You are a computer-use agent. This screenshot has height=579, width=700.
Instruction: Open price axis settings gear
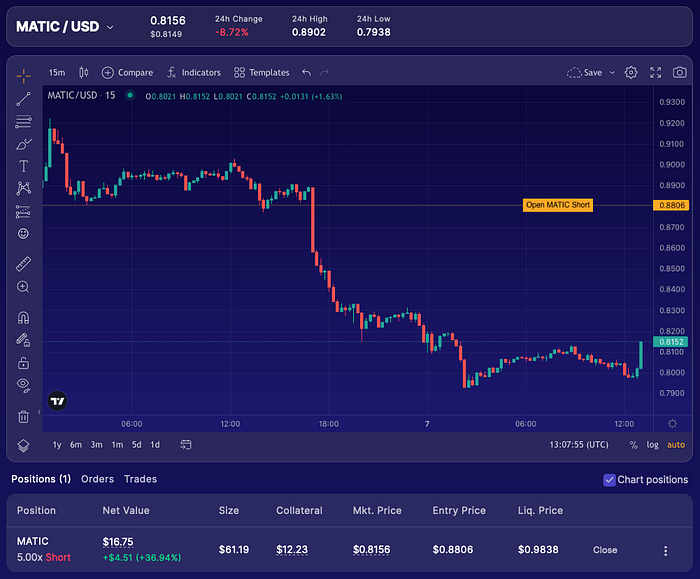pyautogui.click(x=672, y=423)
